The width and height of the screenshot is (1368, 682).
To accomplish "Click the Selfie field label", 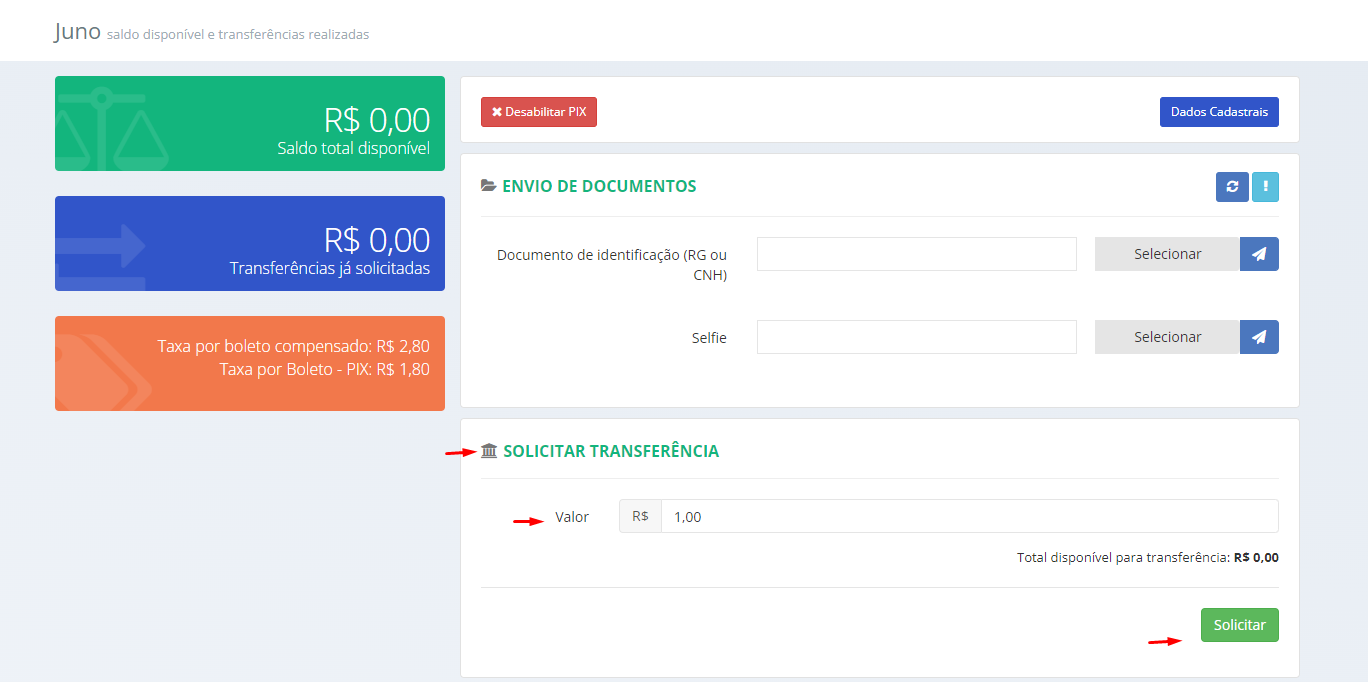I will 709,338.
